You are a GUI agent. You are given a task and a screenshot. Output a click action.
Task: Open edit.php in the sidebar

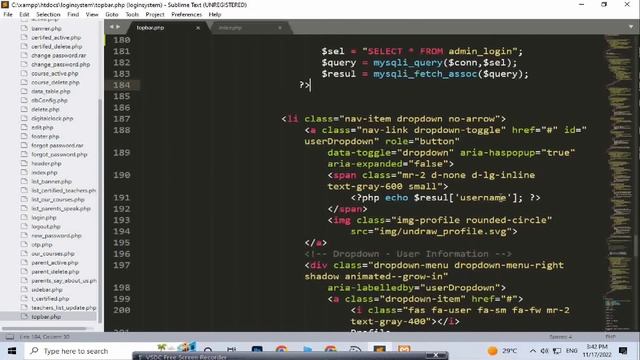point(42,127)
